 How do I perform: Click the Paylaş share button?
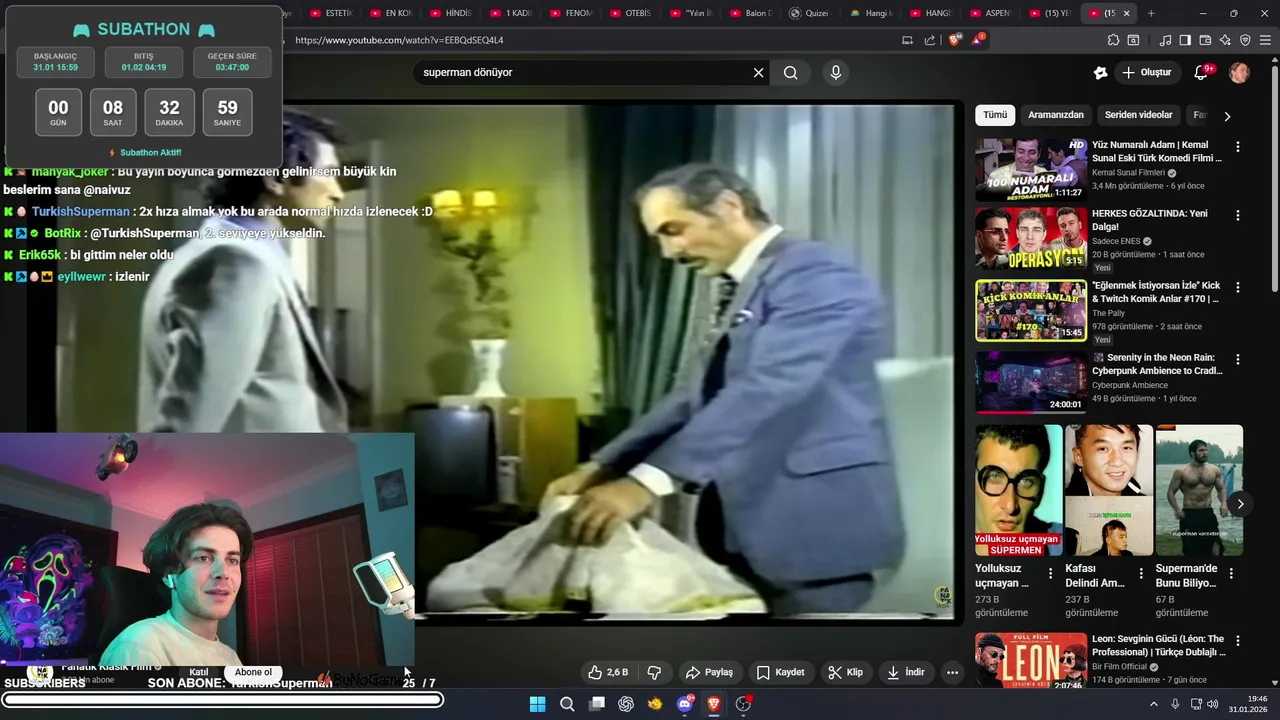coord(709,672)
